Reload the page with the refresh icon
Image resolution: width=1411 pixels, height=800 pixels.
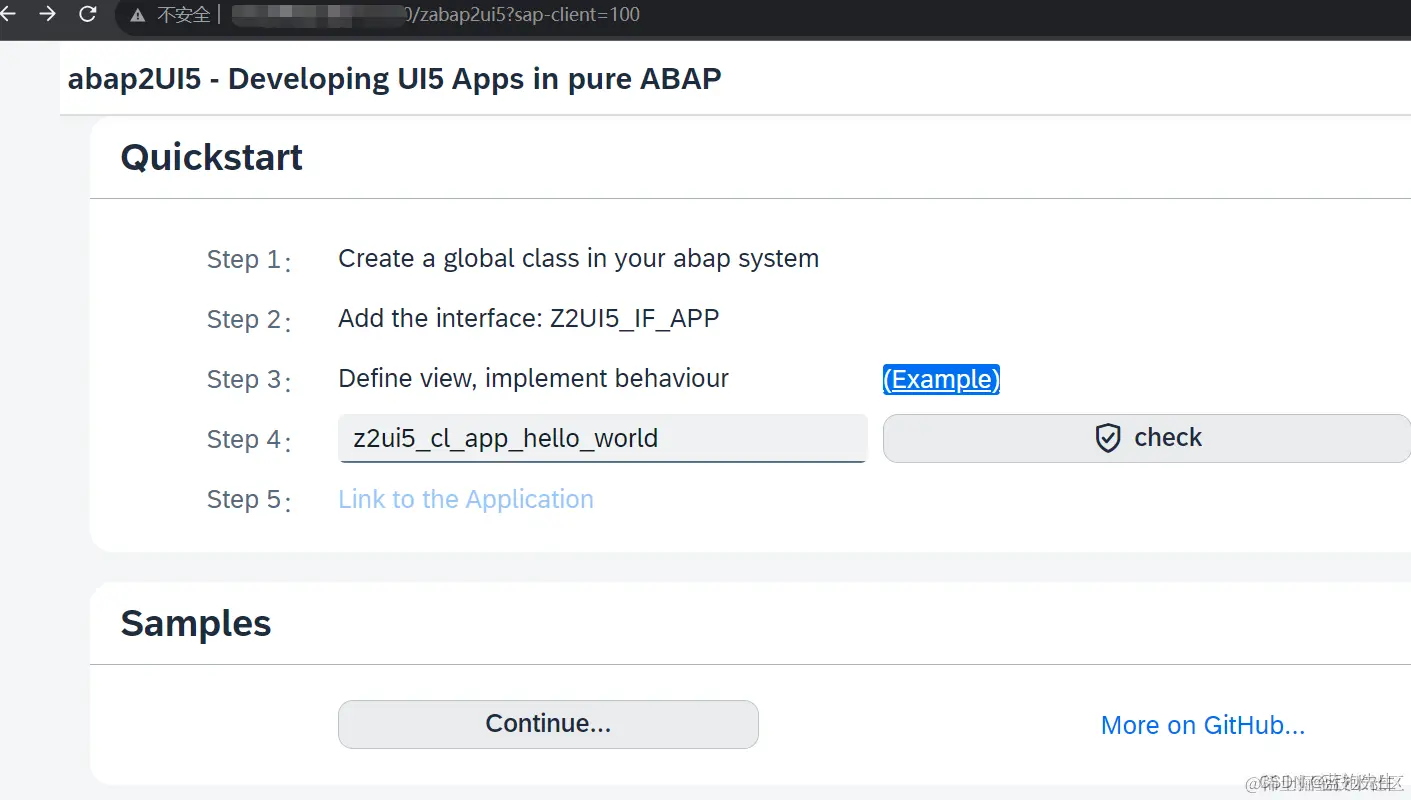[x=88, y=14]
